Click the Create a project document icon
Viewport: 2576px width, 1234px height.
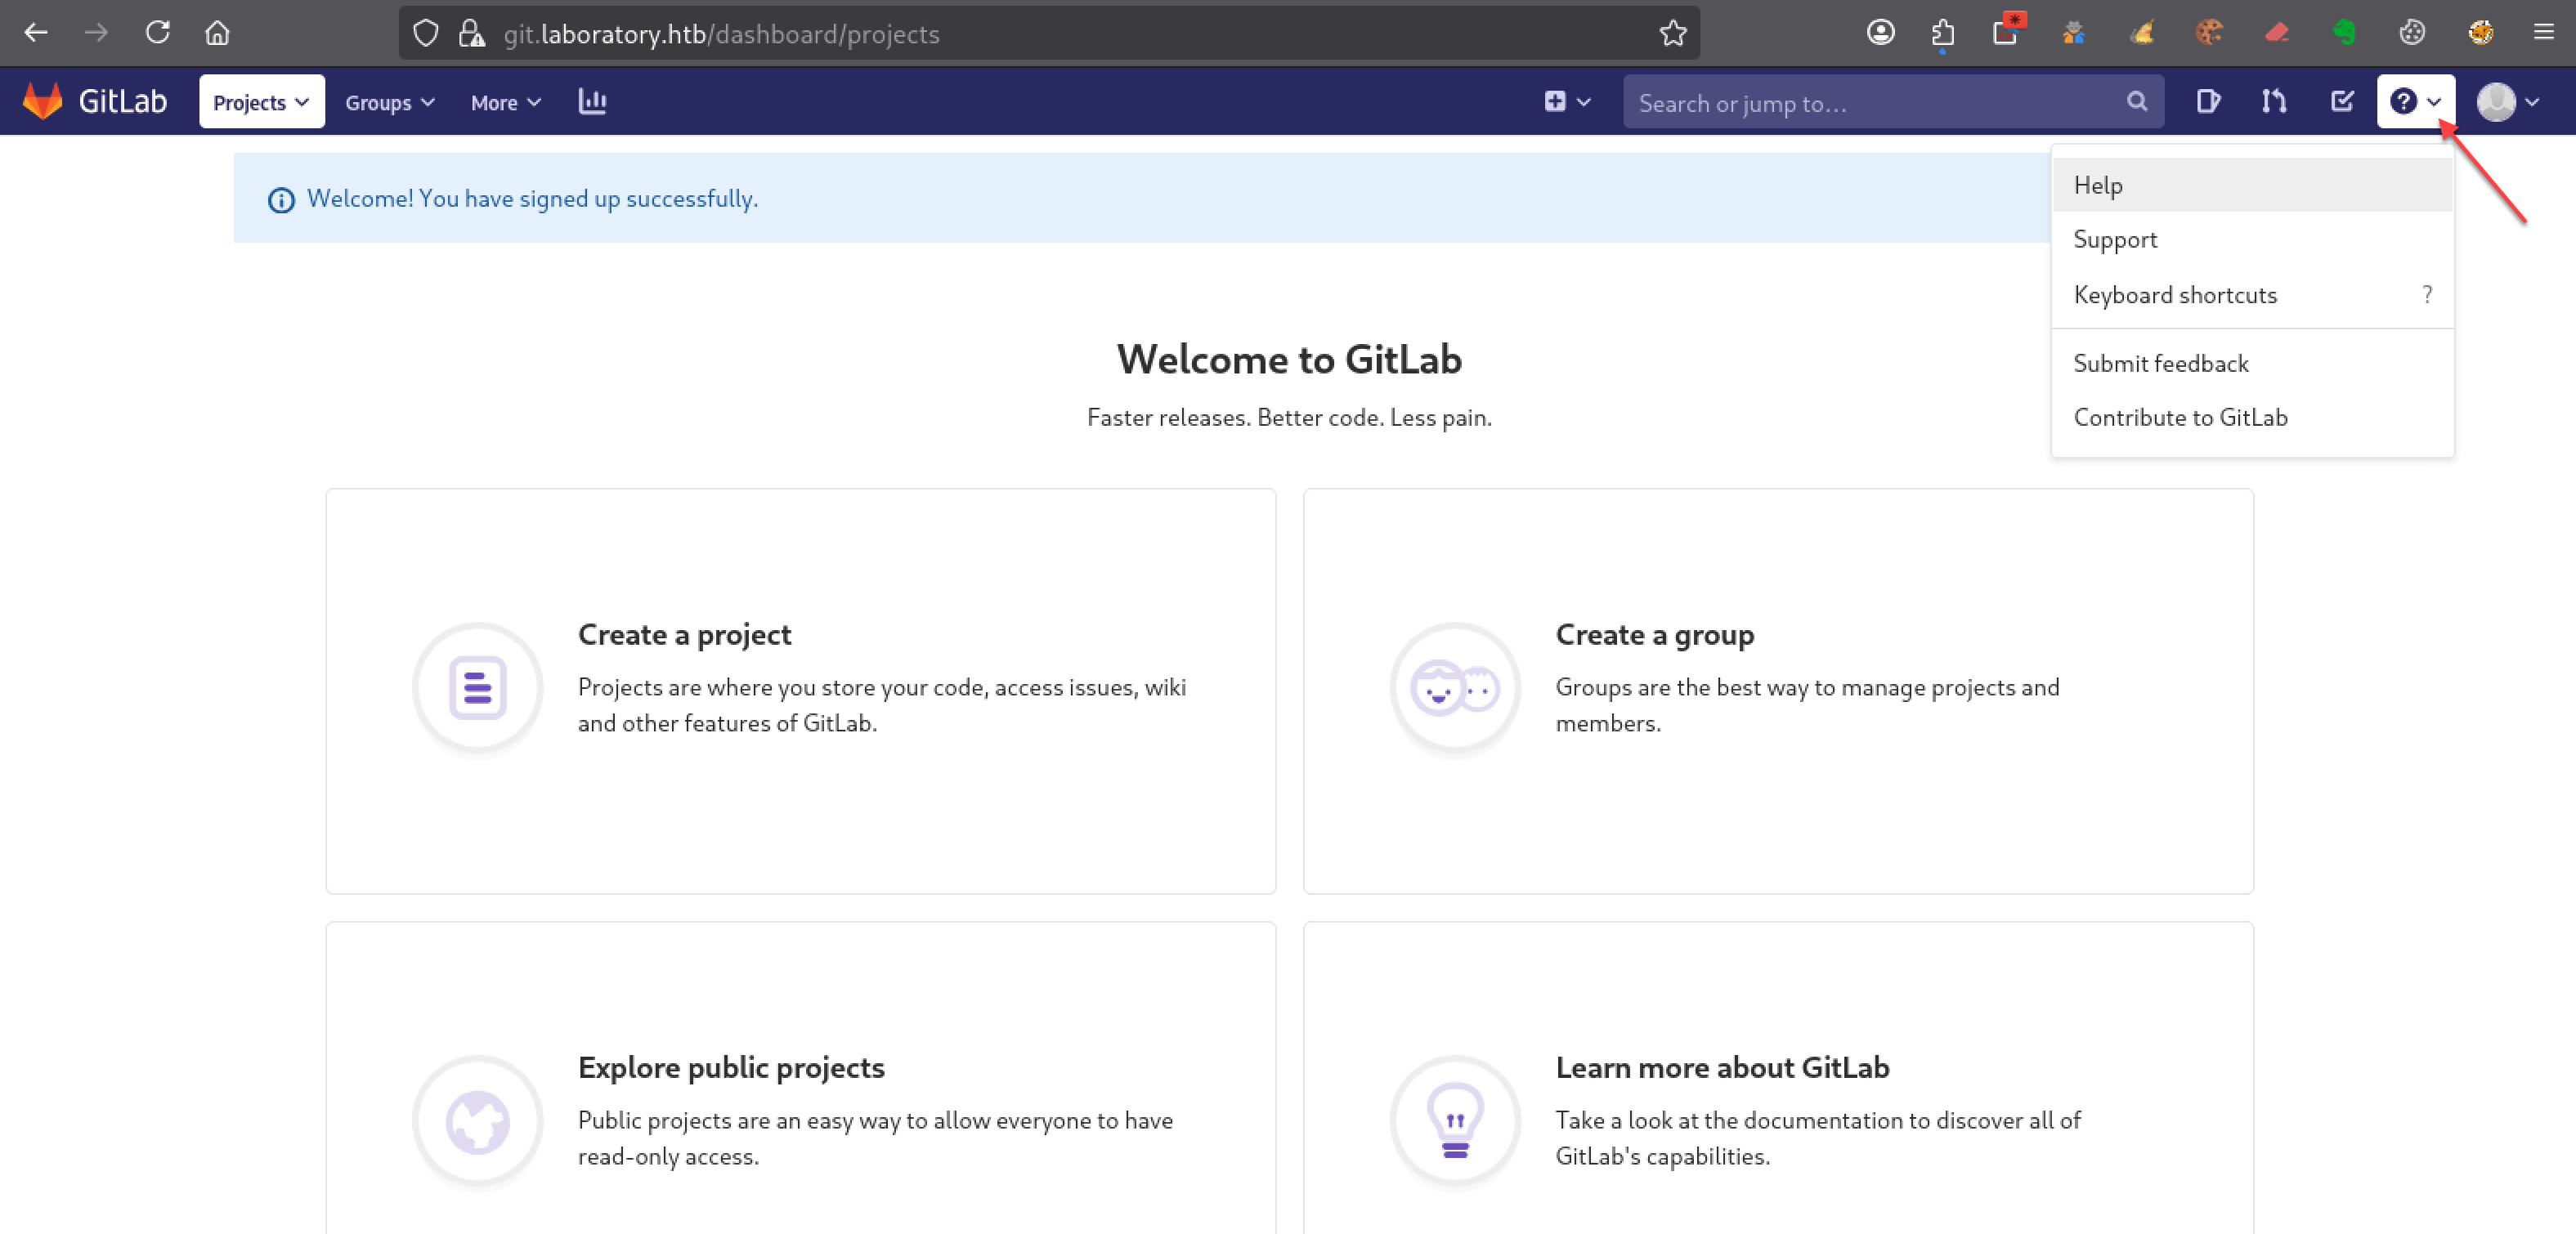477,688
